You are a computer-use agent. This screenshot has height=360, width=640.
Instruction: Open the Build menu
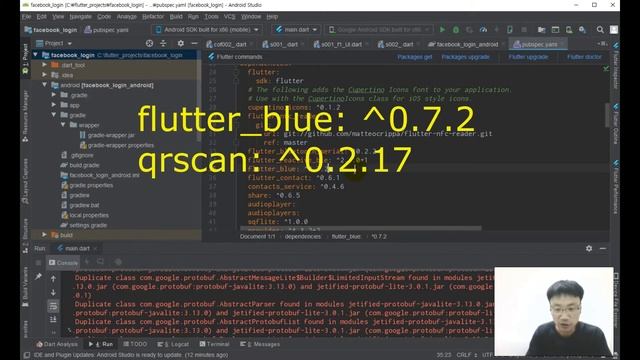(x=176, y=17)
